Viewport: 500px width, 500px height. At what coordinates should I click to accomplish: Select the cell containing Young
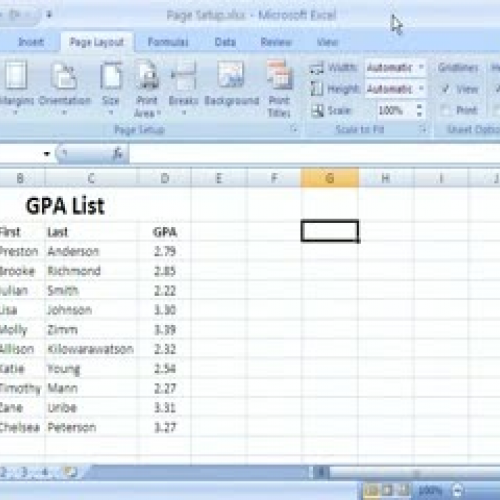91,369
